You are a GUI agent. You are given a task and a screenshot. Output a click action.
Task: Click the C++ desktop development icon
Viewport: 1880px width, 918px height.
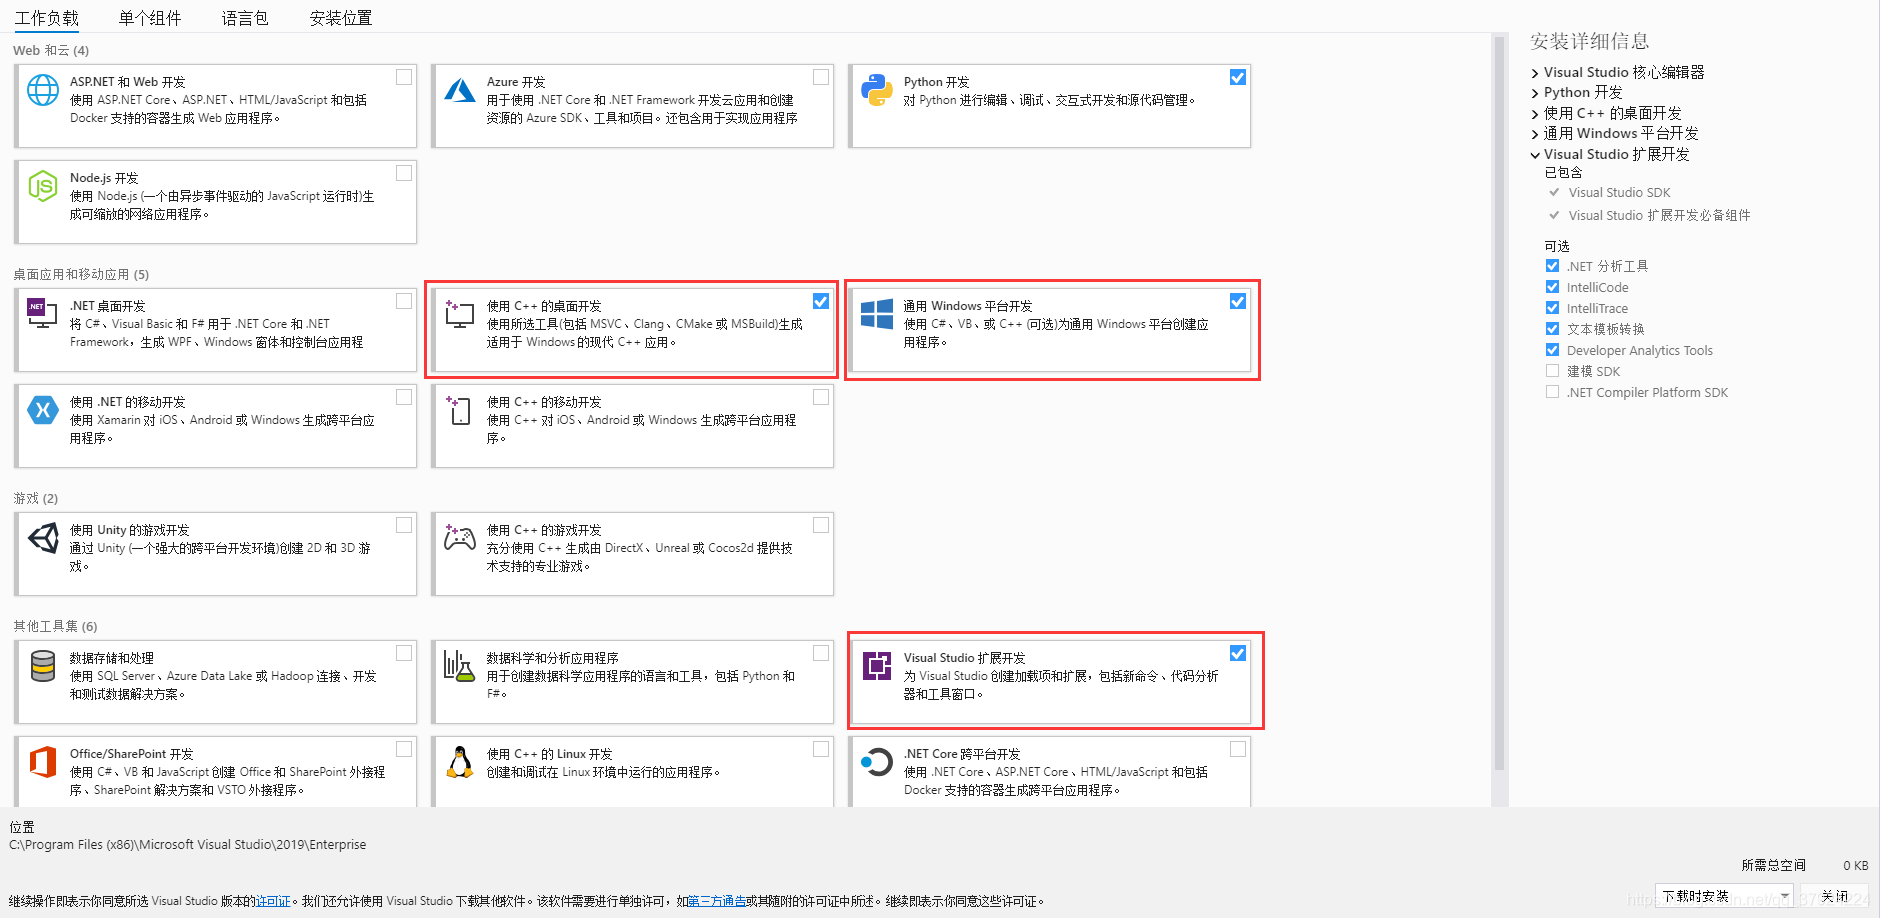[459, 313]
